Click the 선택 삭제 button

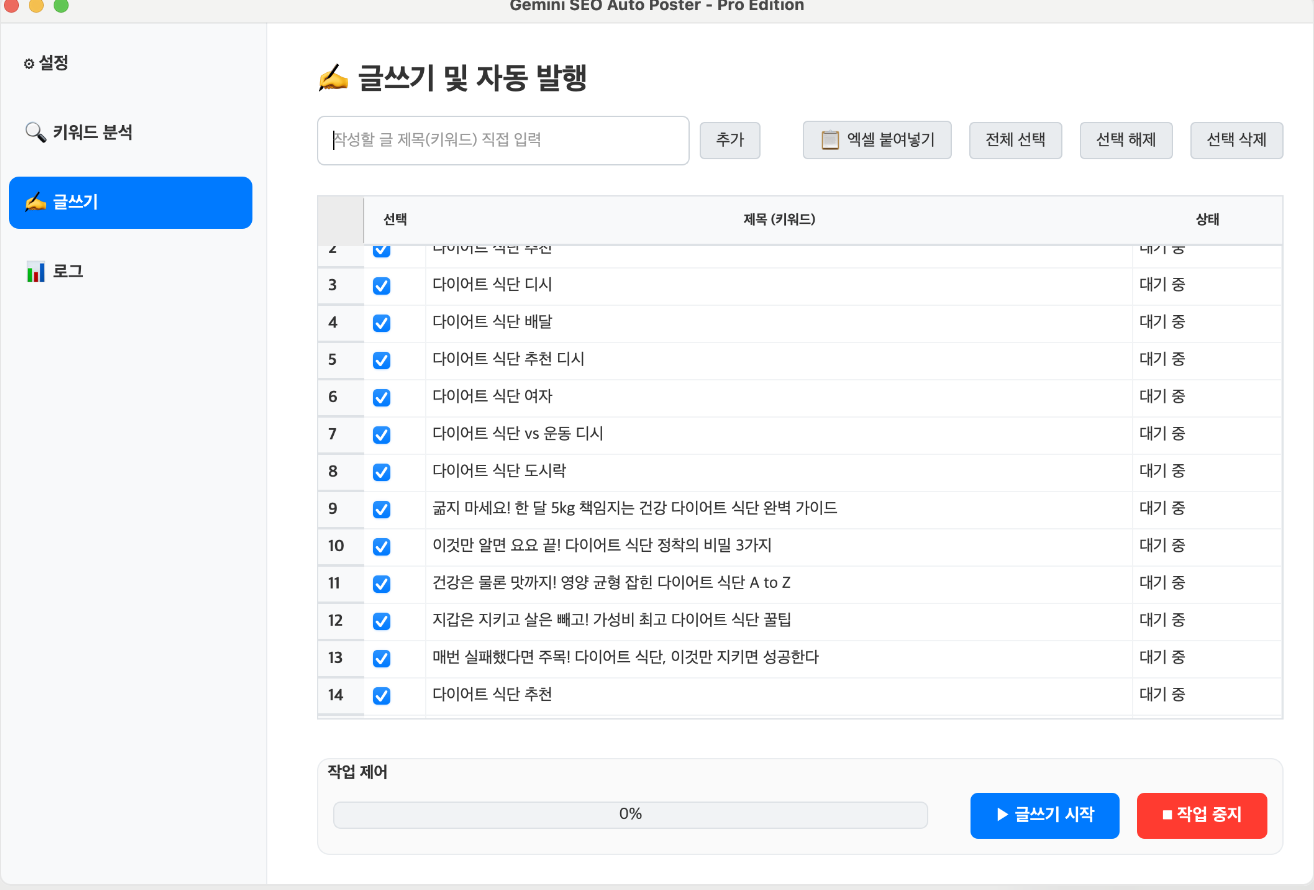point(1236,140)
